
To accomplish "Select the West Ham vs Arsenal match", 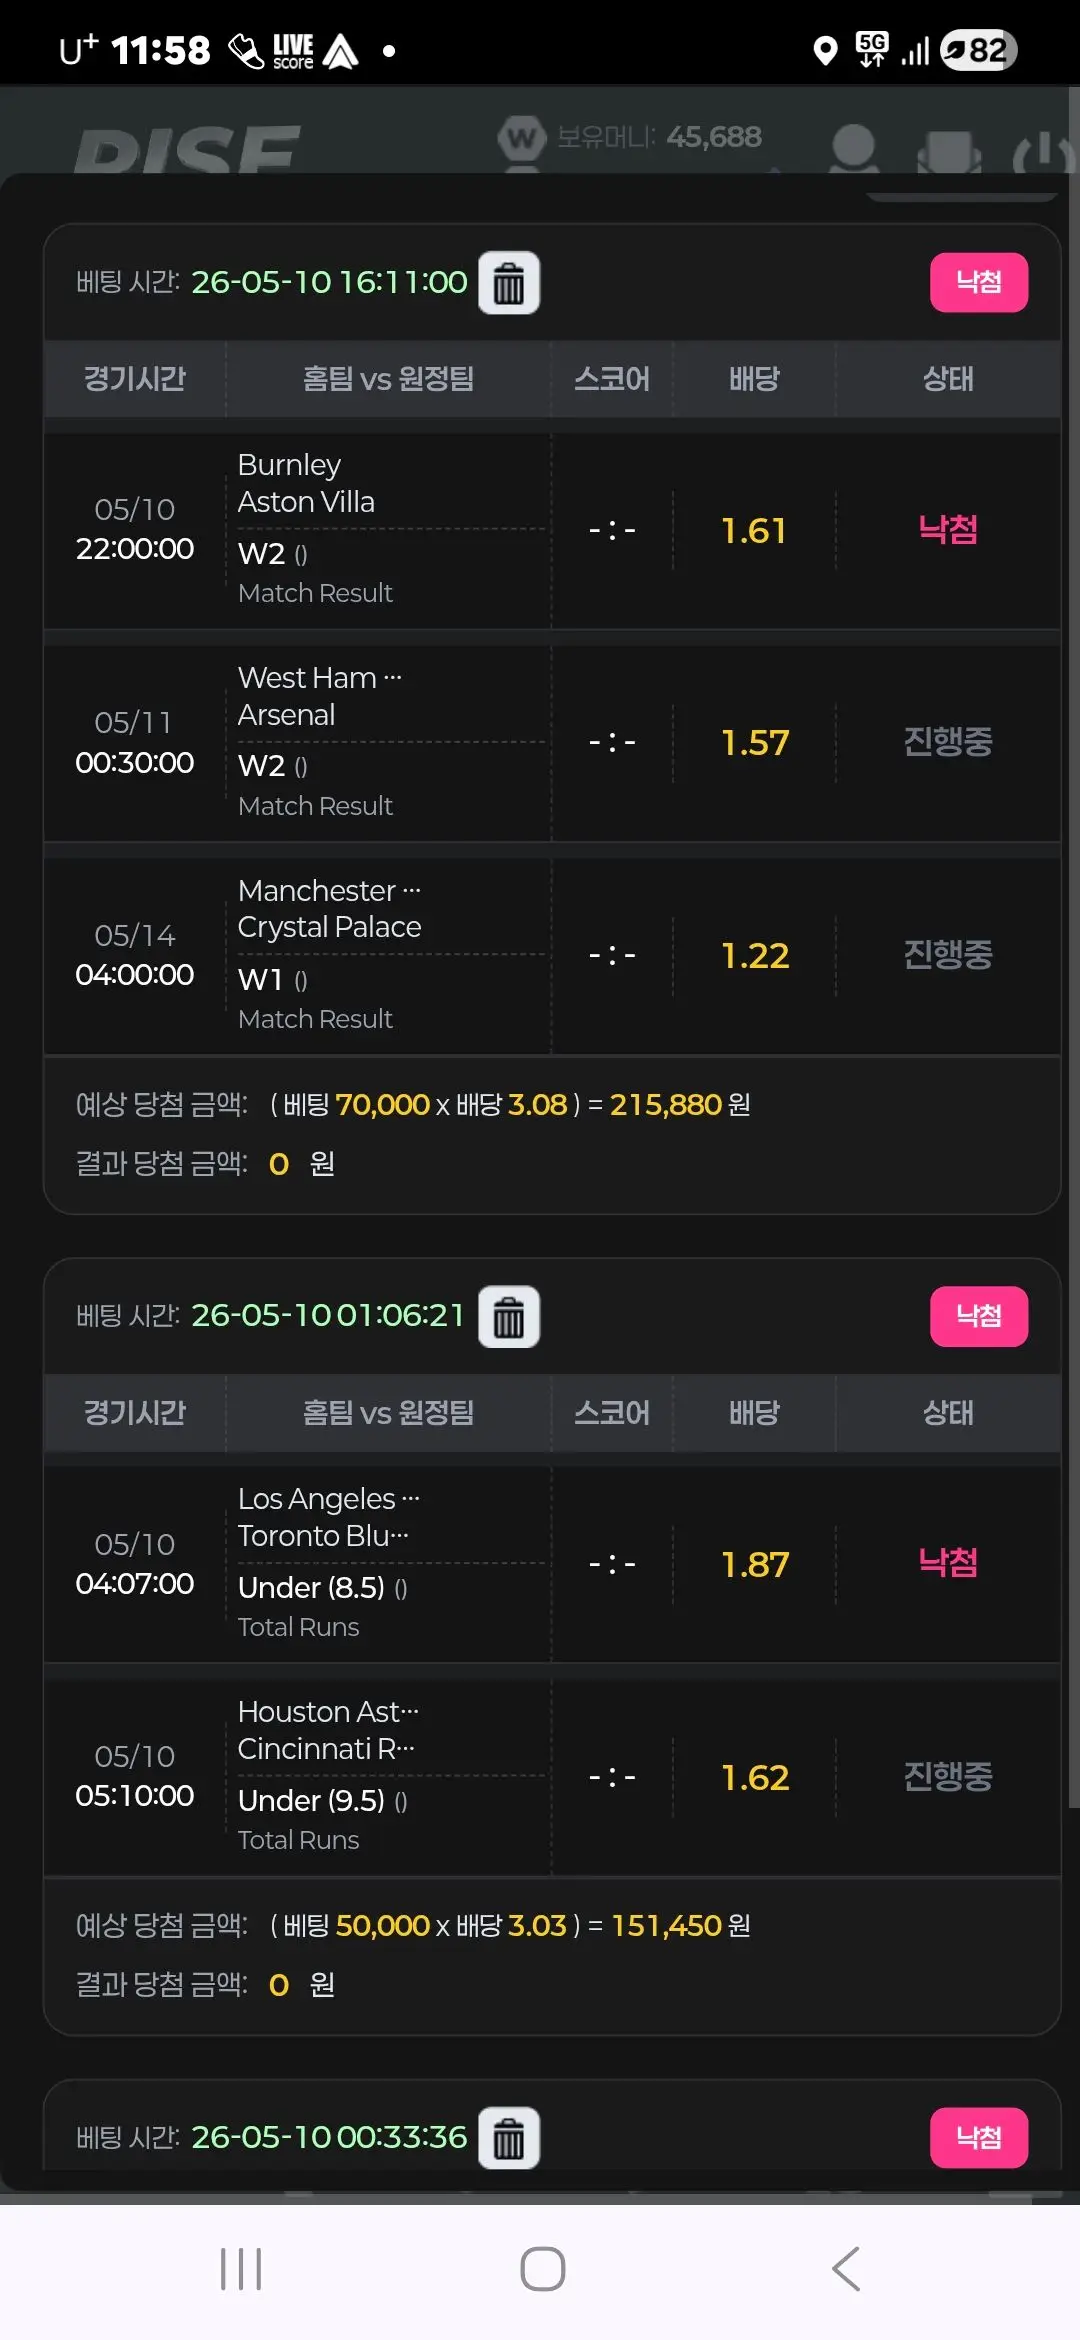I will tap(552, 743).
